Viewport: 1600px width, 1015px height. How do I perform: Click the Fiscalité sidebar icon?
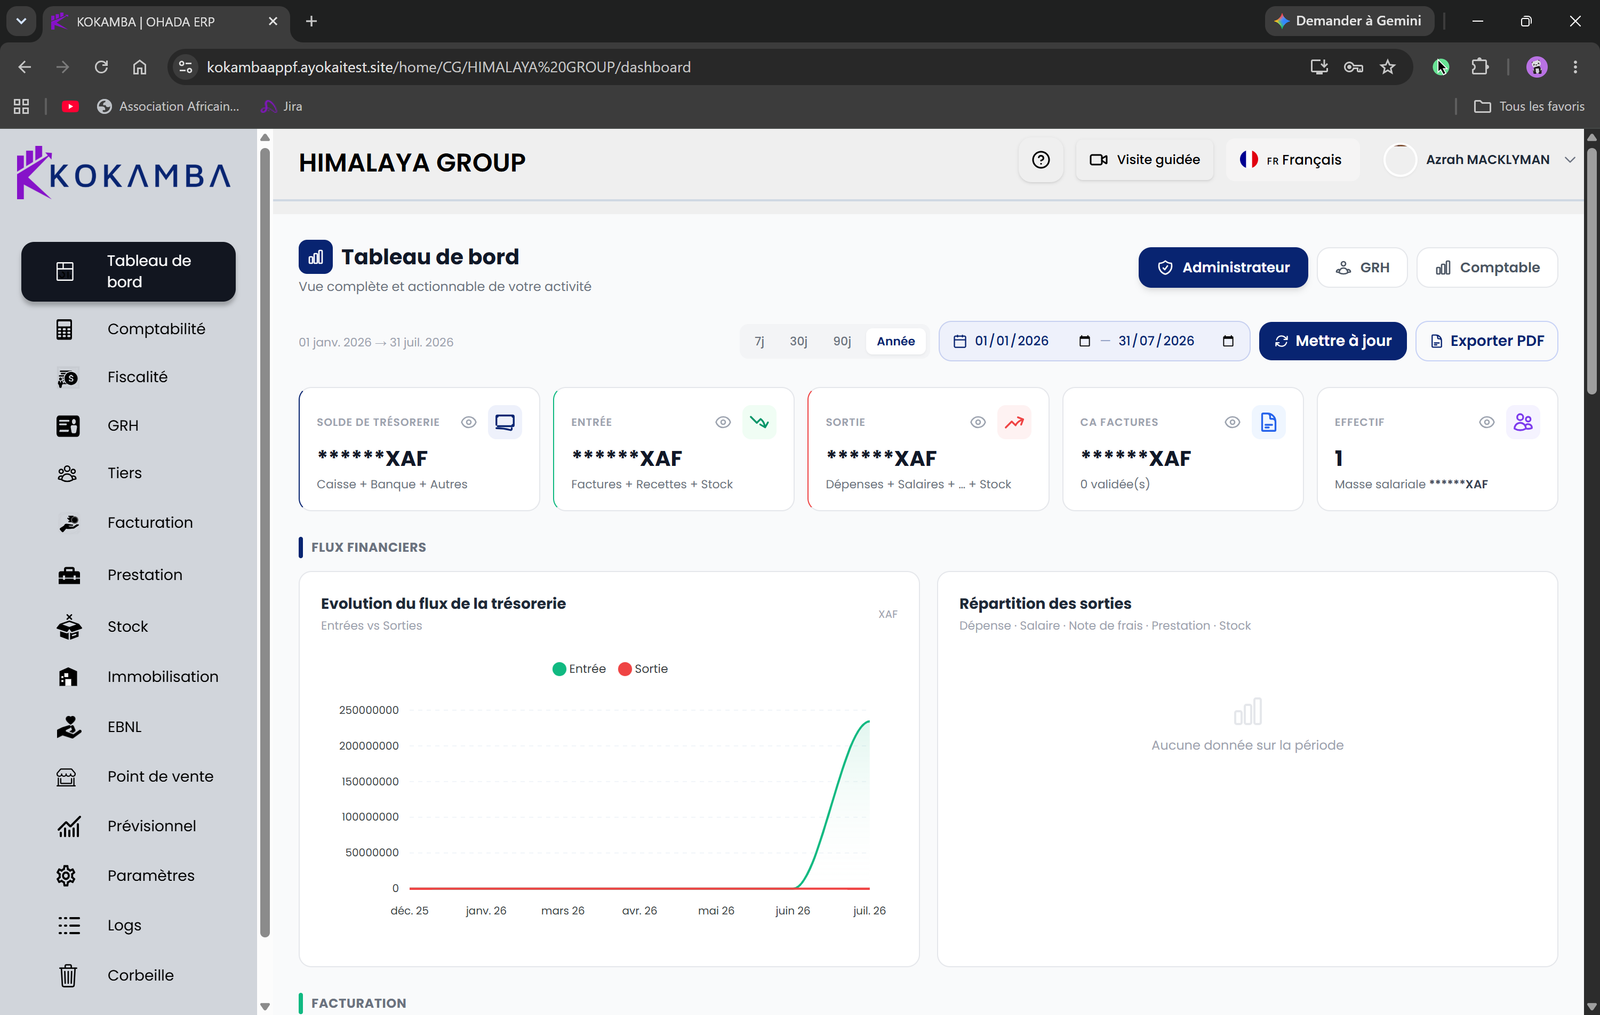point(67,378)
